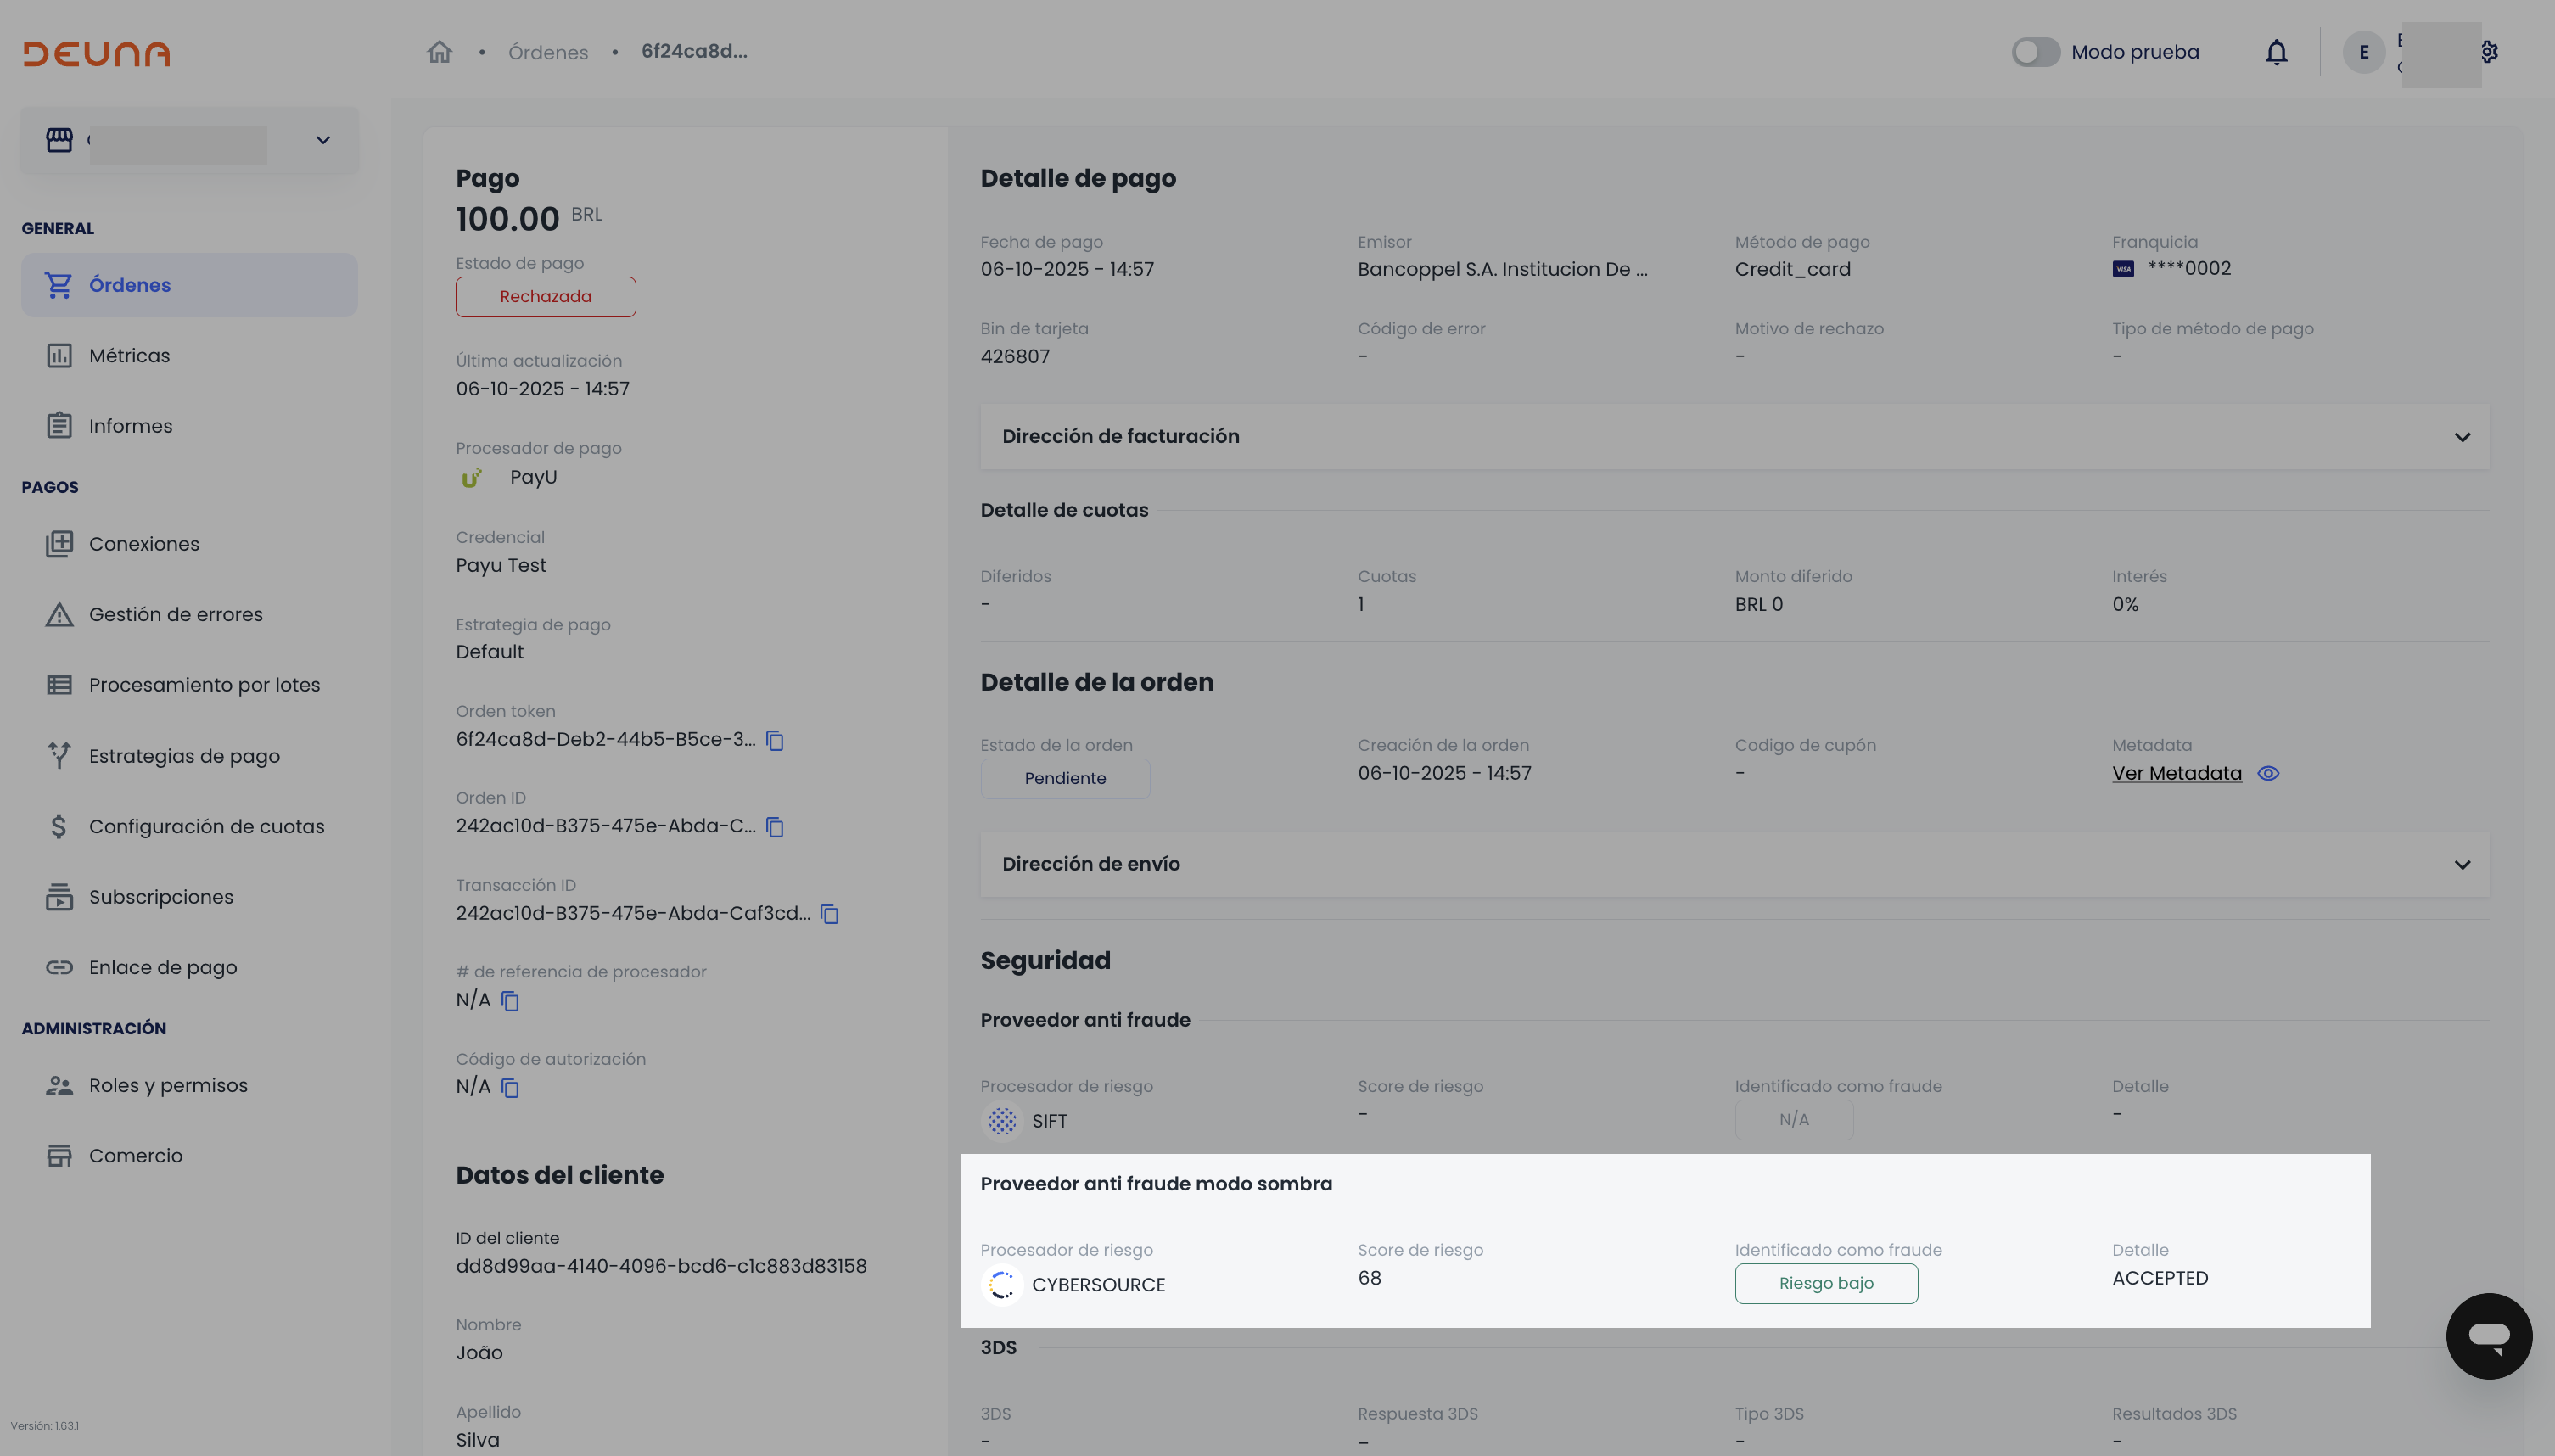
Task: Open the merchant selector dropdown
Action: coord(322,140)
